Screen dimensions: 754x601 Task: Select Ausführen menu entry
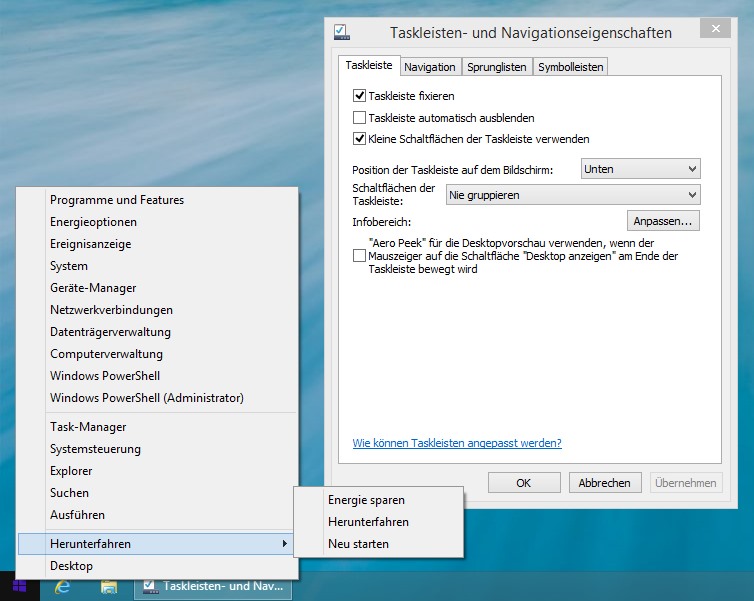(157, 515)
